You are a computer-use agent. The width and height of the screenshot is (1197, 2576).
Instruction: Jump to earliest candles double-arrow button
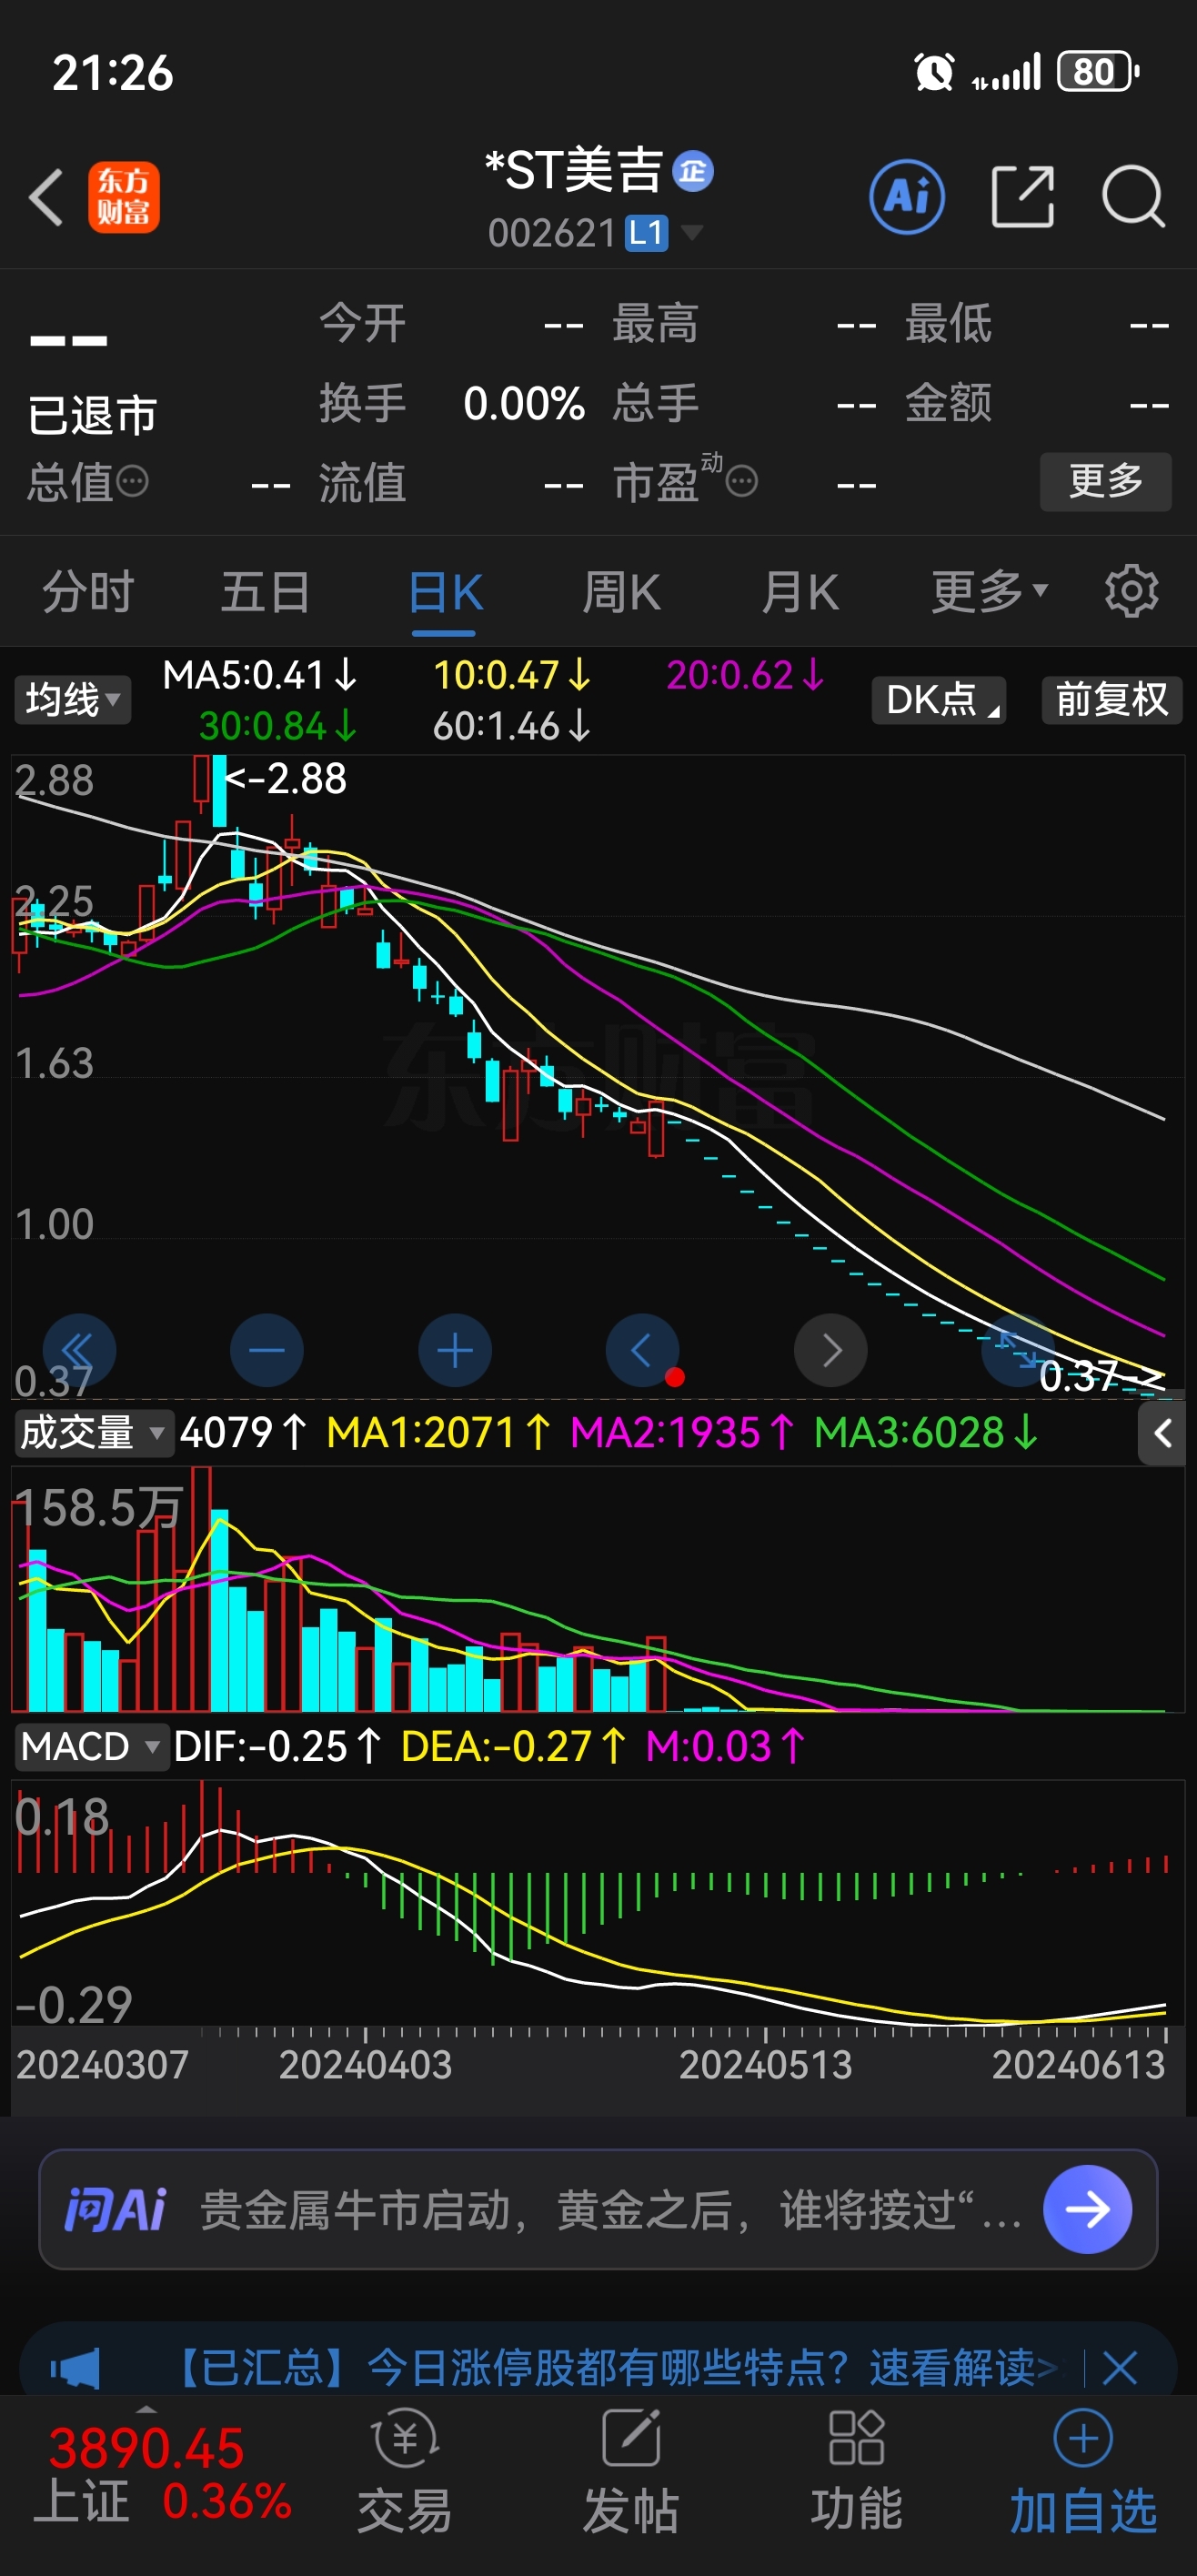point(79,1350)
